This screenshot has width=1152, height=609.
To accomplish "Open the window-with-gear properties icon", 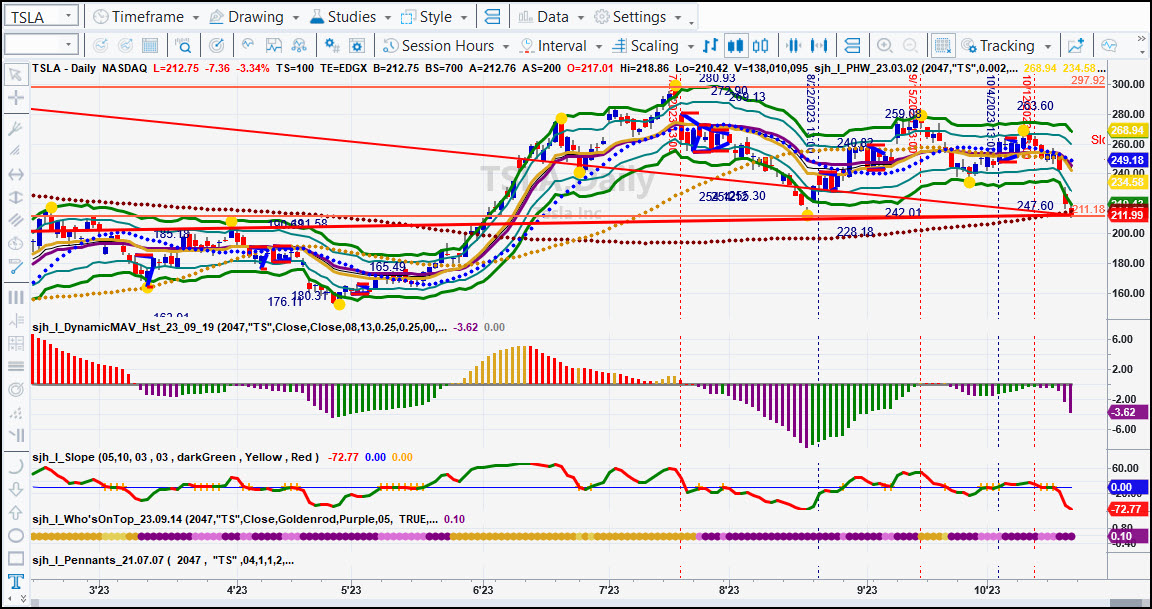I will click(356, 46).
